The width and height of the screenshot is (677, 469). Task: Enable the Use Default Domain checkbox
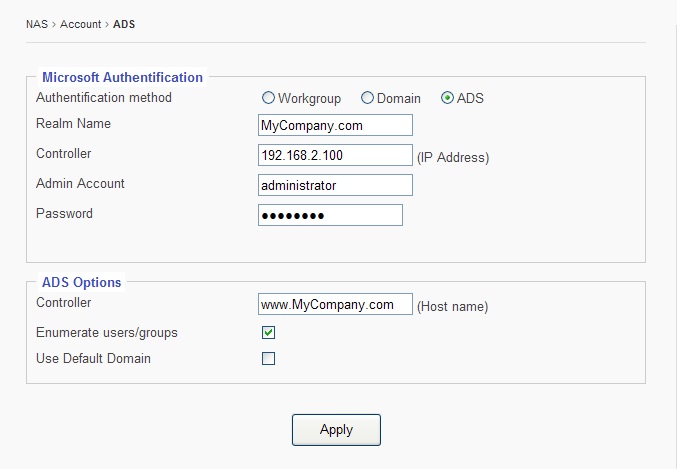[268, 359]
